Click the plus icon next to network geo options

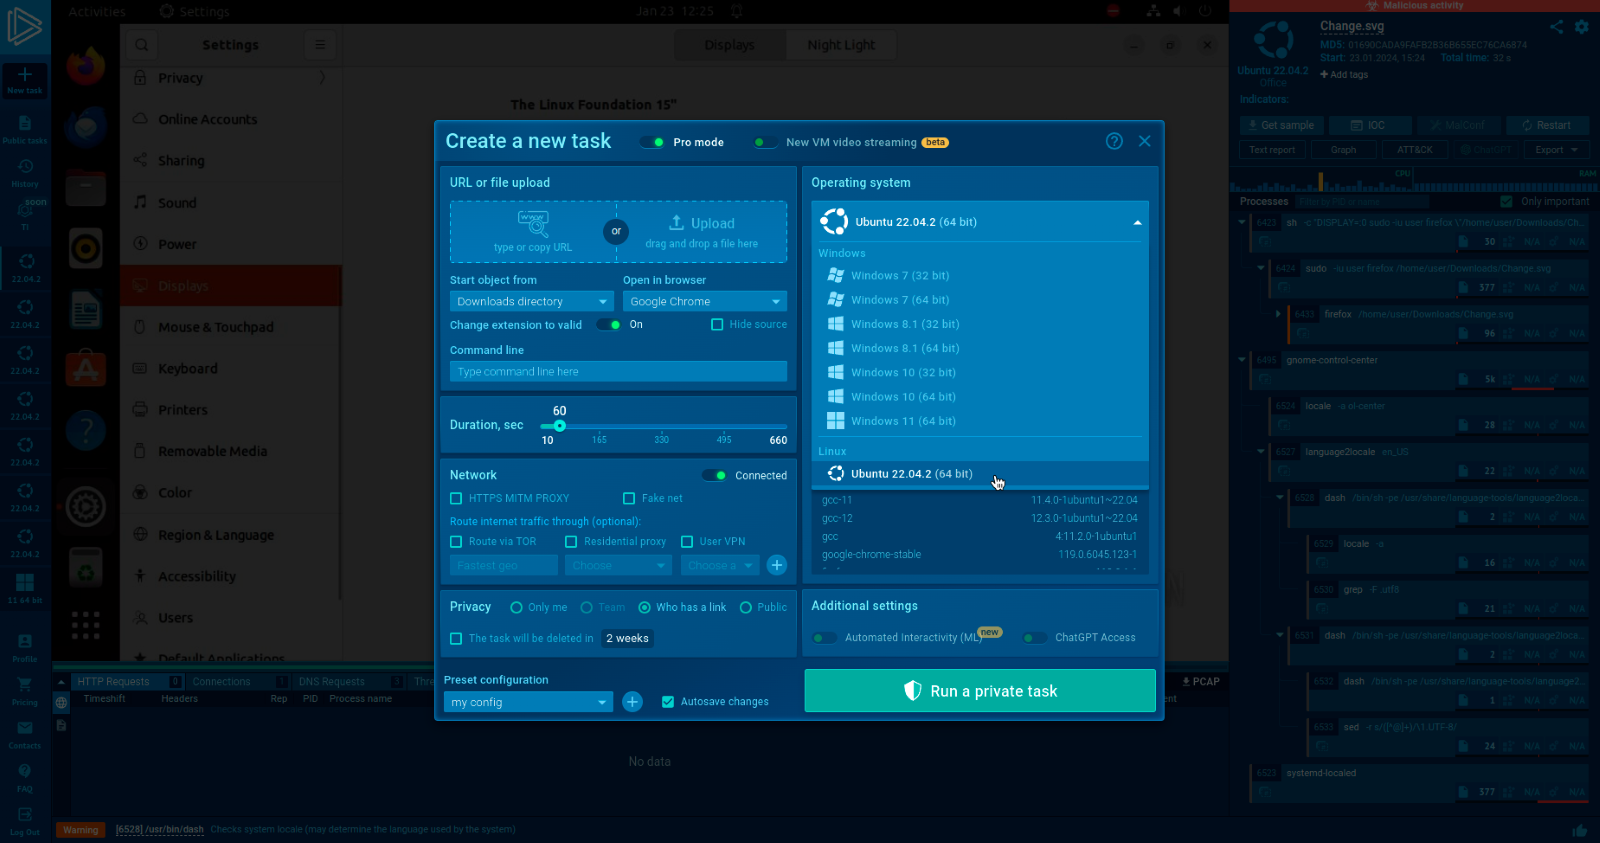point(776,565)
